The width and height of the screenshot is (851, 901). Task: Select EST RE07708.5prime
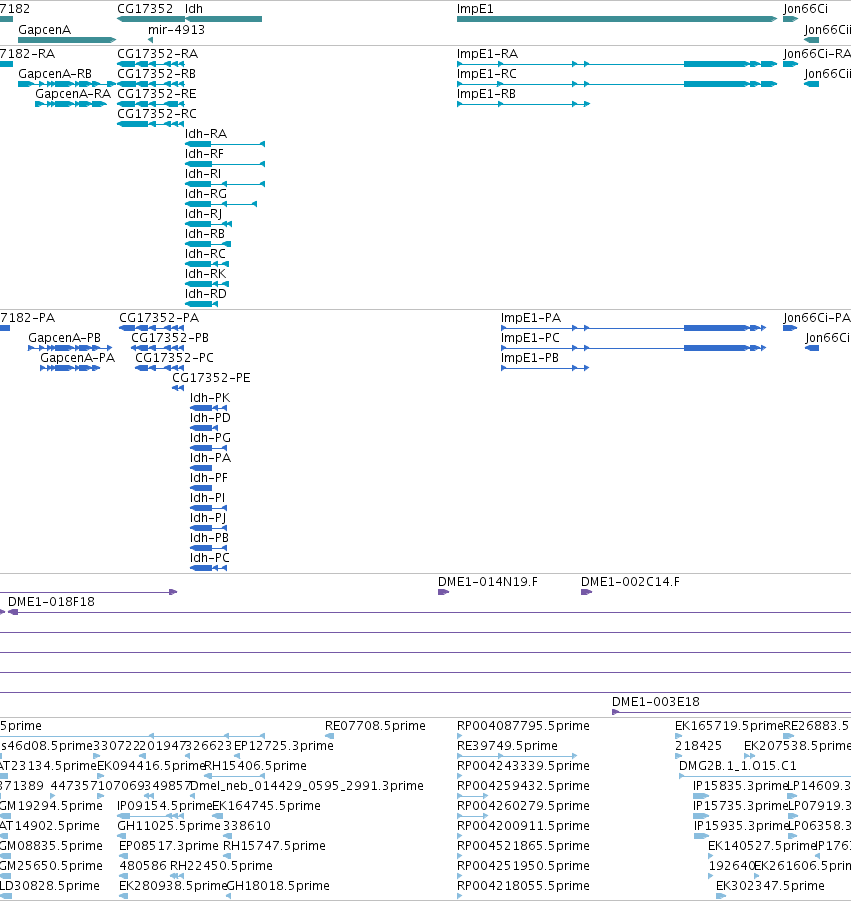(x=375, y=726)
